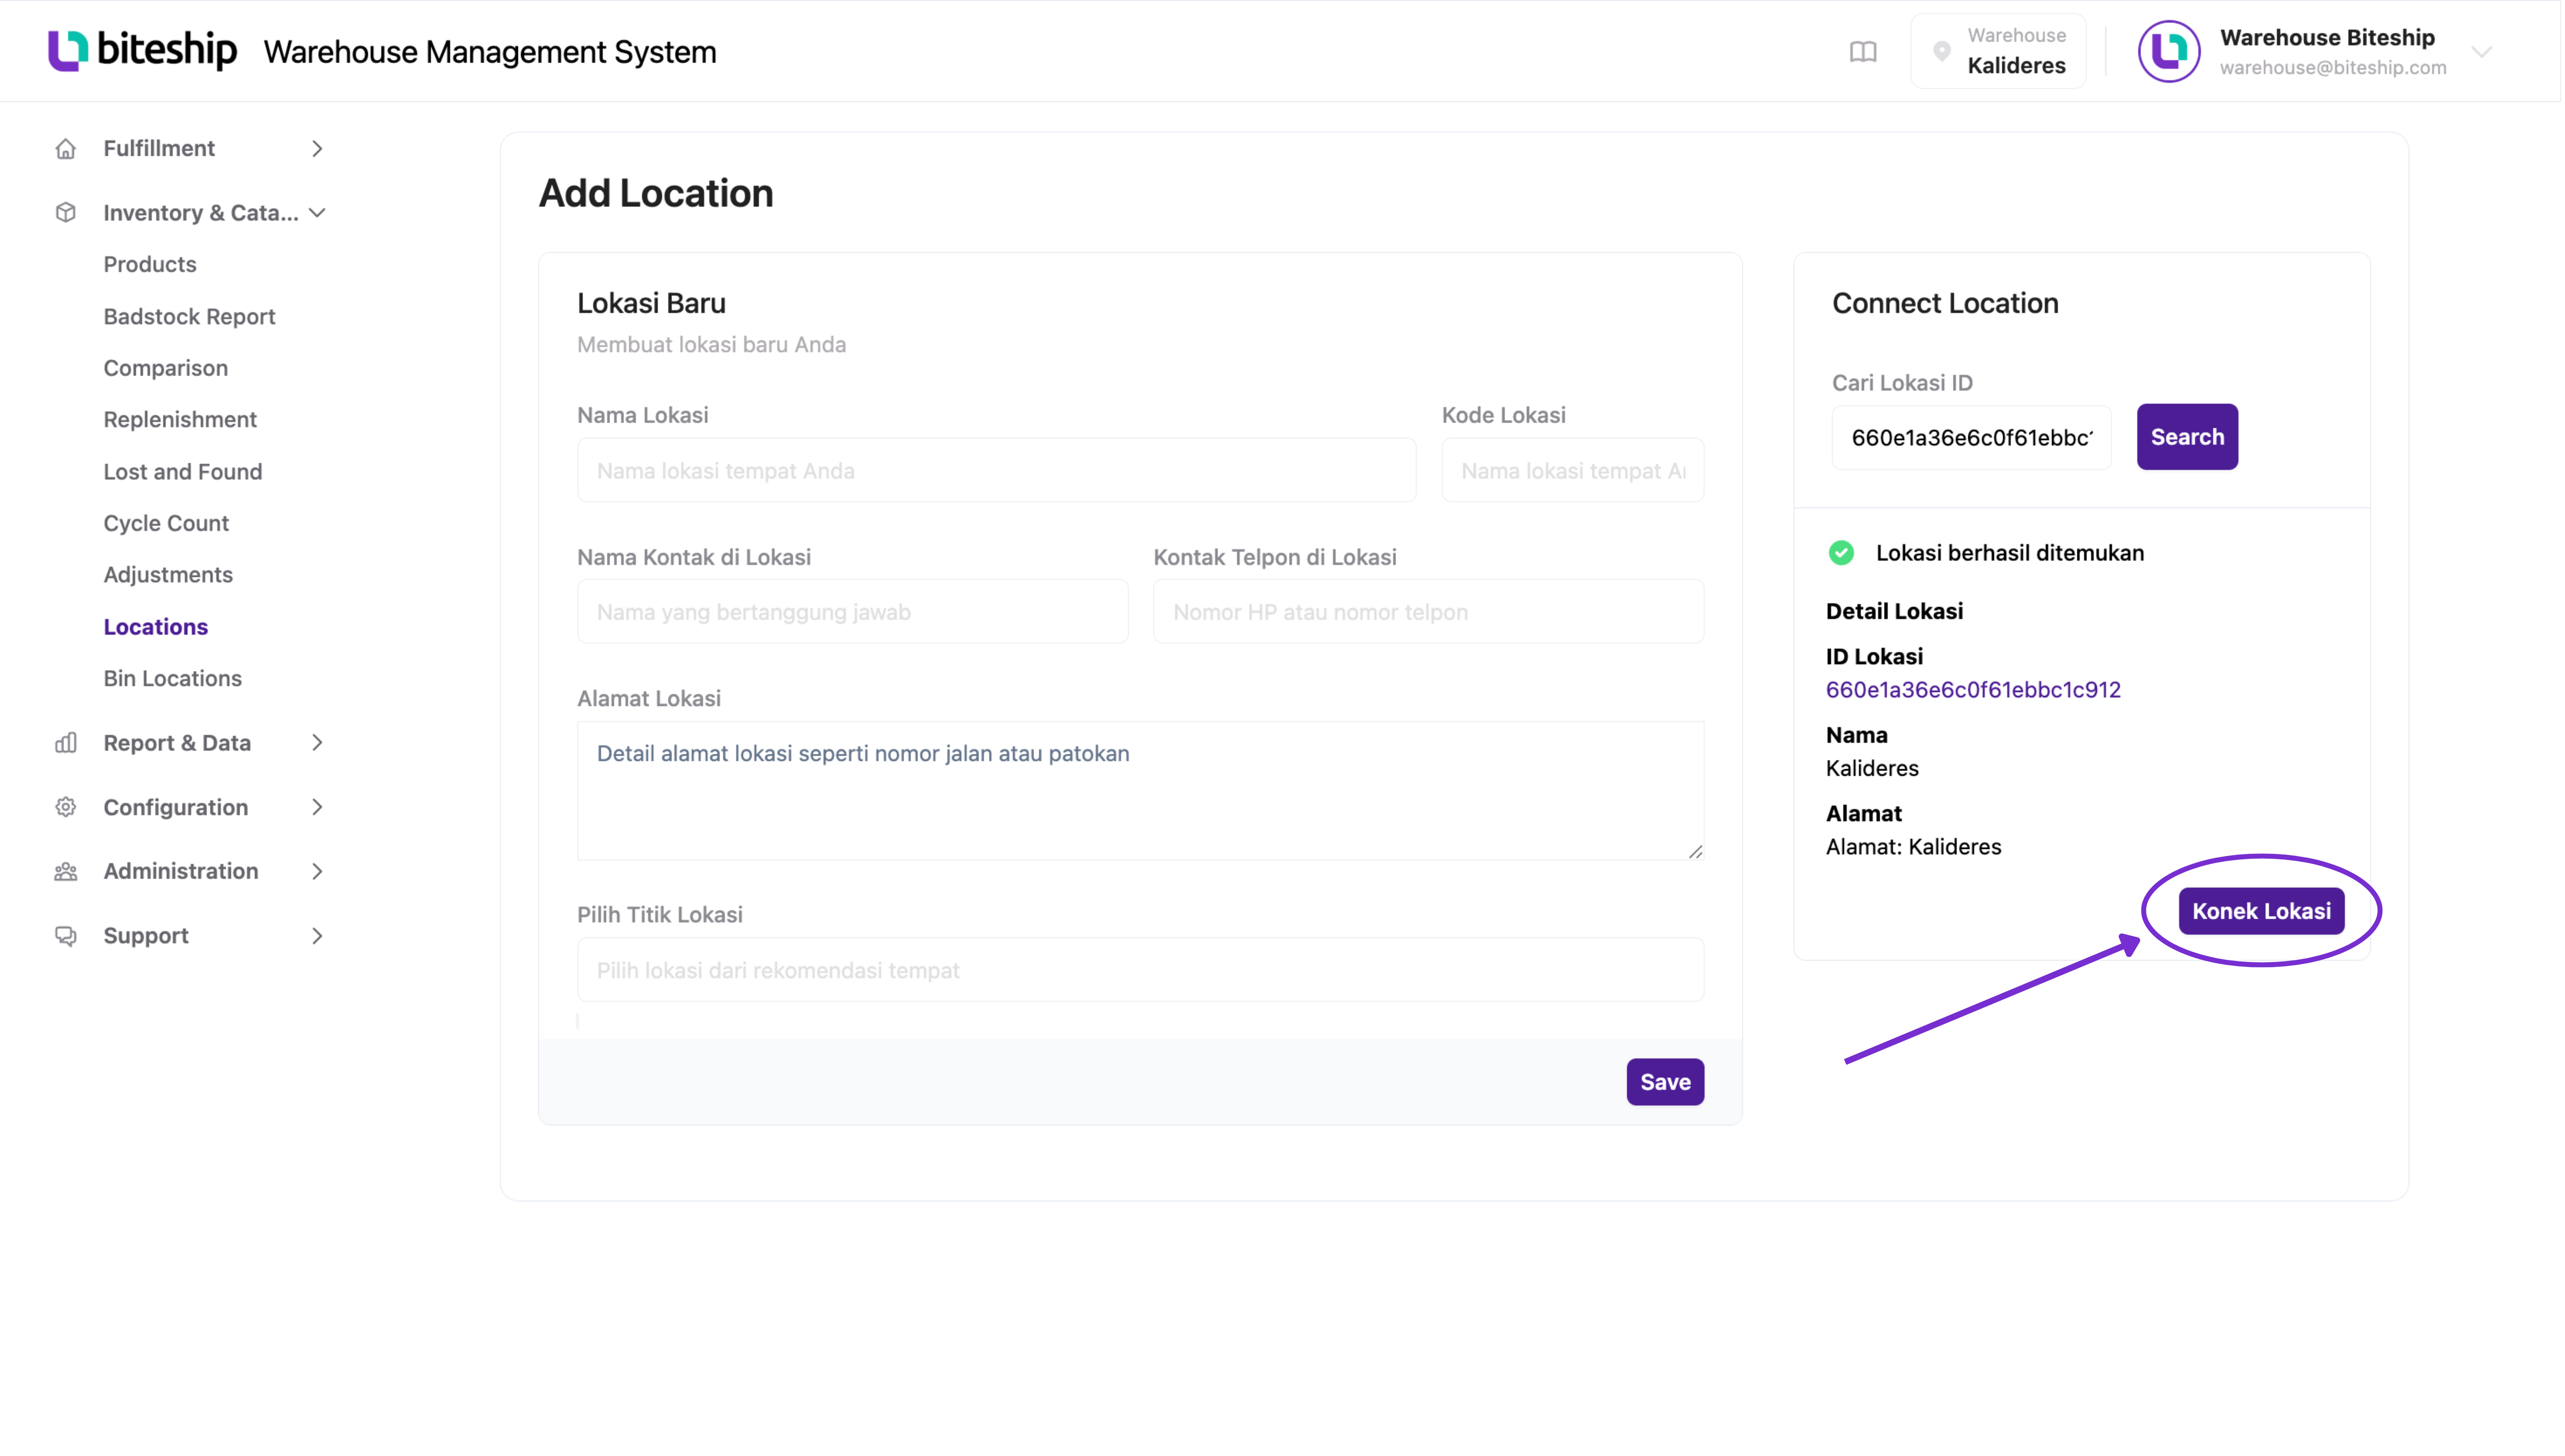Click the Search button
Image resolution: width=2565 pixels, height=1456 pixels.
click(2187, 437)
